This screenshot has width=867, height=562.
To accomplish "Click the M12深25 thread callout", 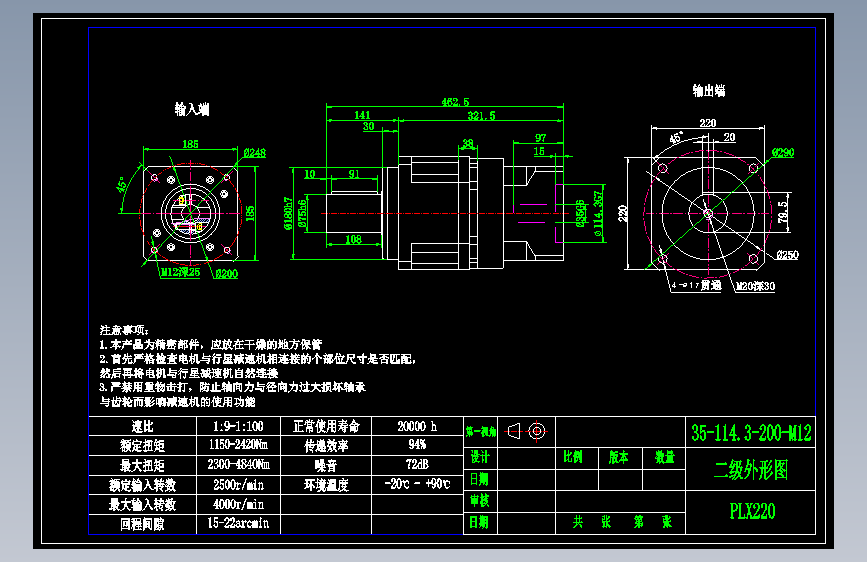I will point(180,272).
